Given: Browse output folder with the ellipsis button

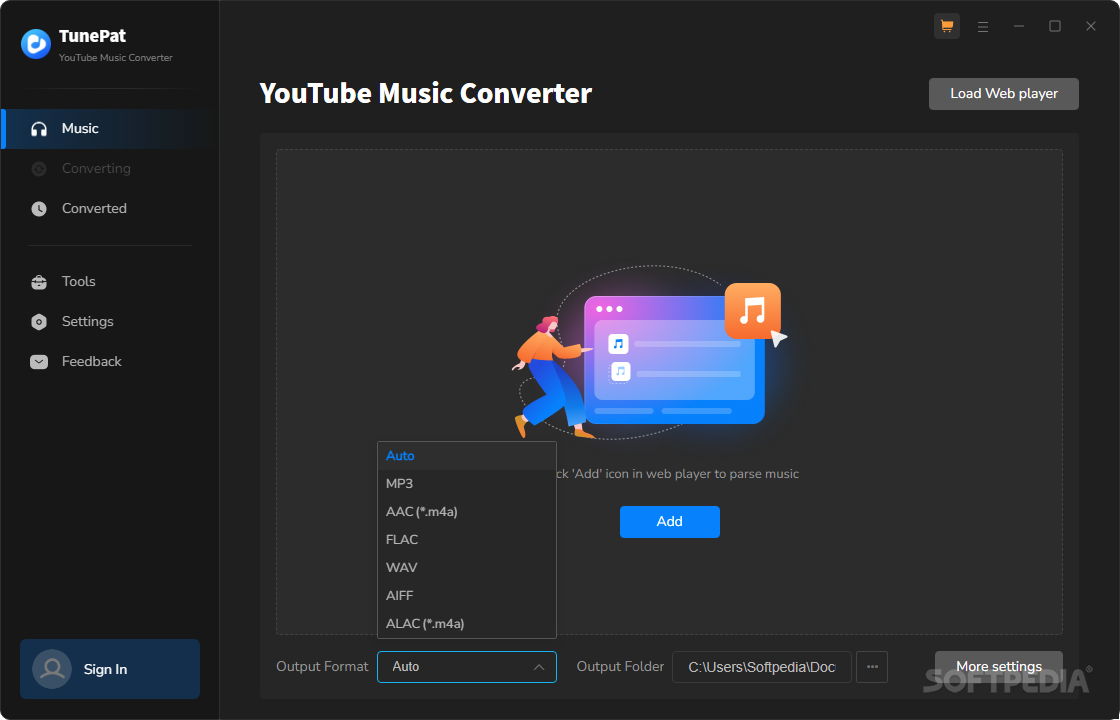Looking at the screenshot, I should pos(872,666).
